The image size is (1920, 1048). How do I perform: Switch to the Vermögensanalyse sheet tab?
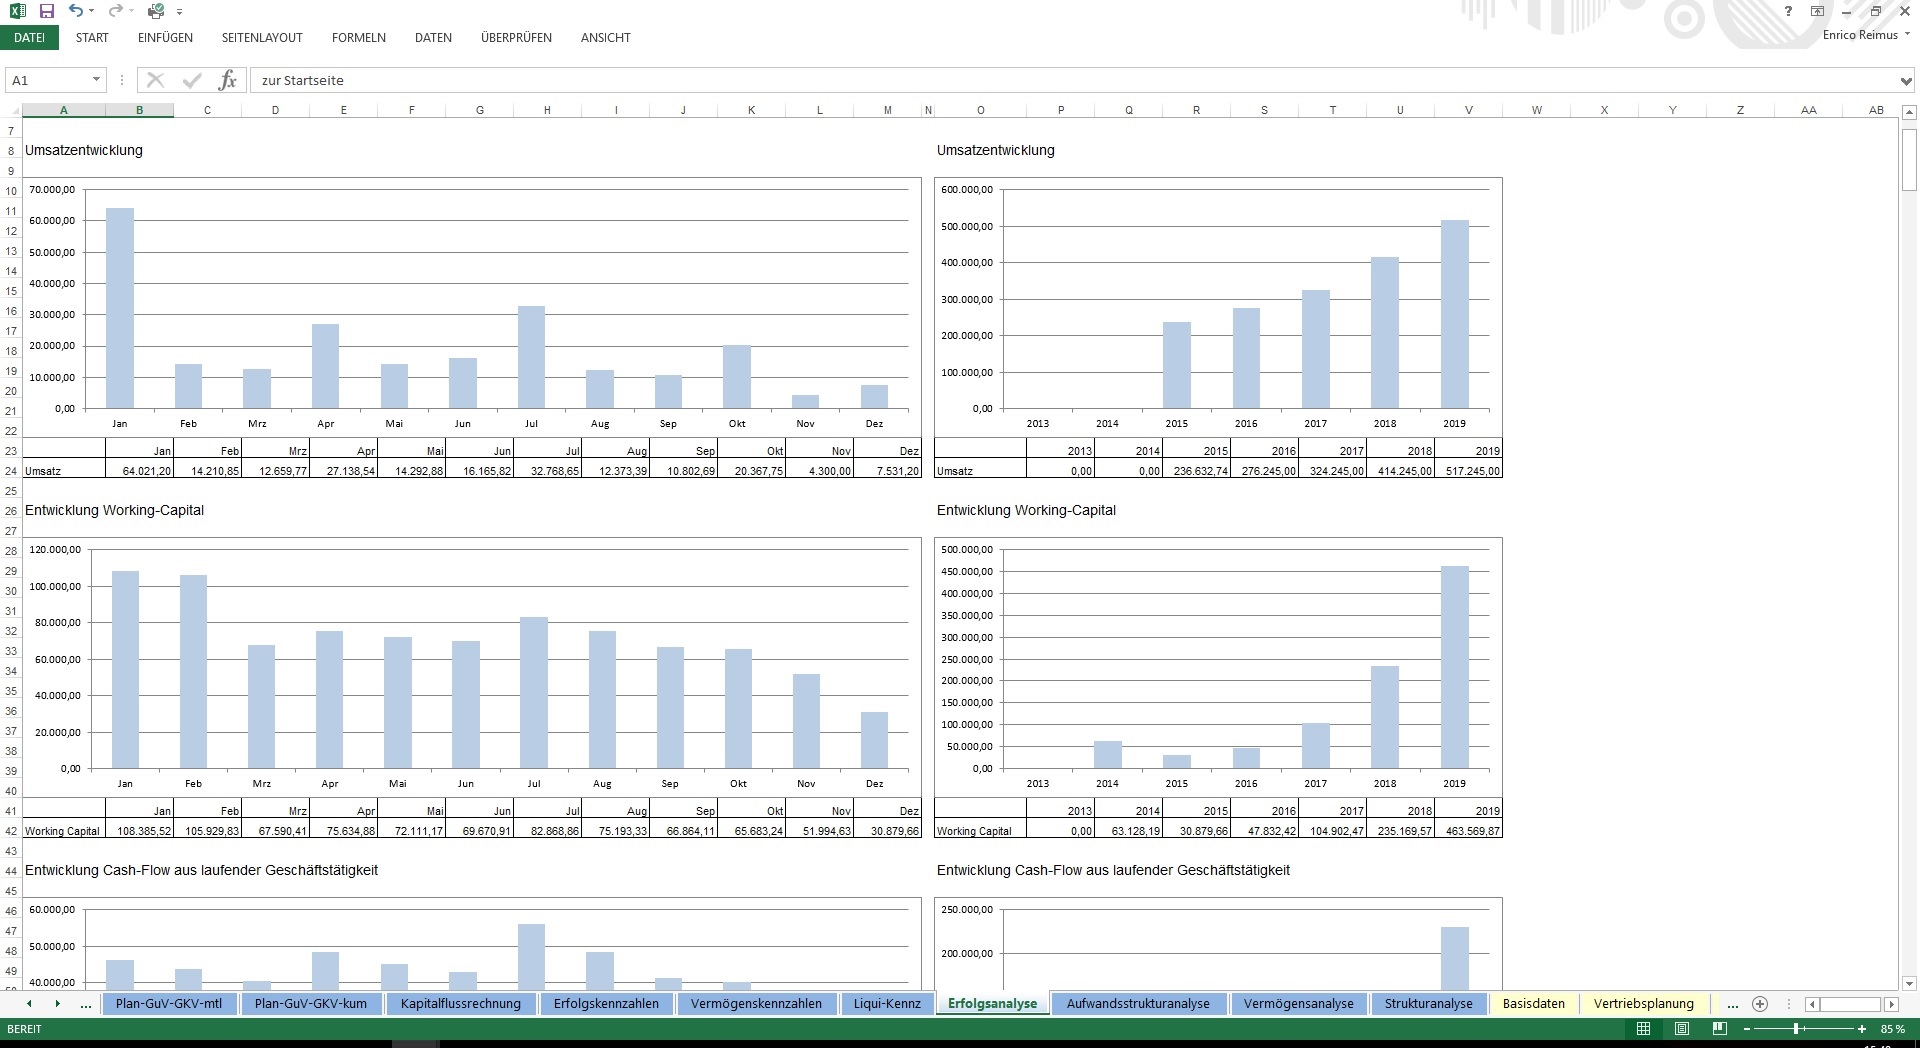point(1298,1003)
